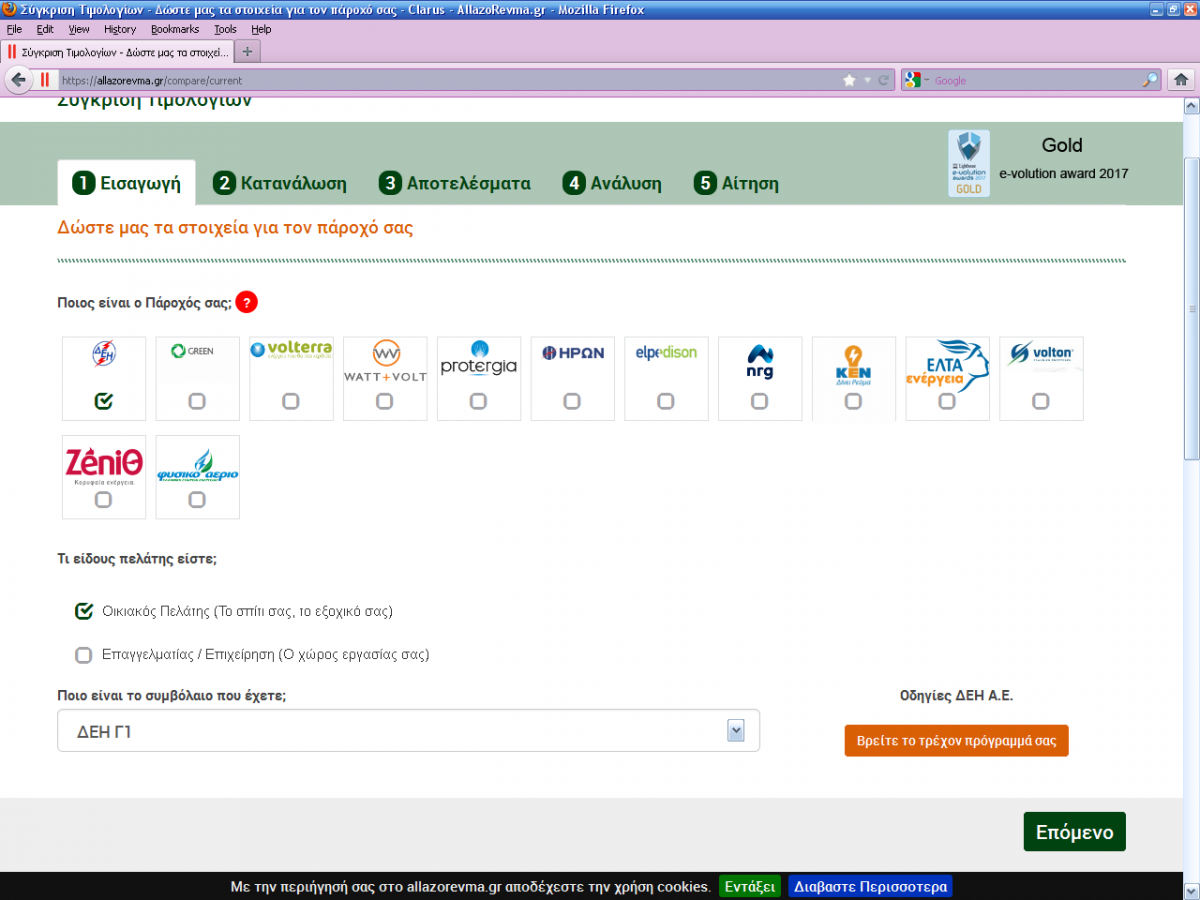
Task: Check the Watt+Volt provider checkbox
Action: 385,401
